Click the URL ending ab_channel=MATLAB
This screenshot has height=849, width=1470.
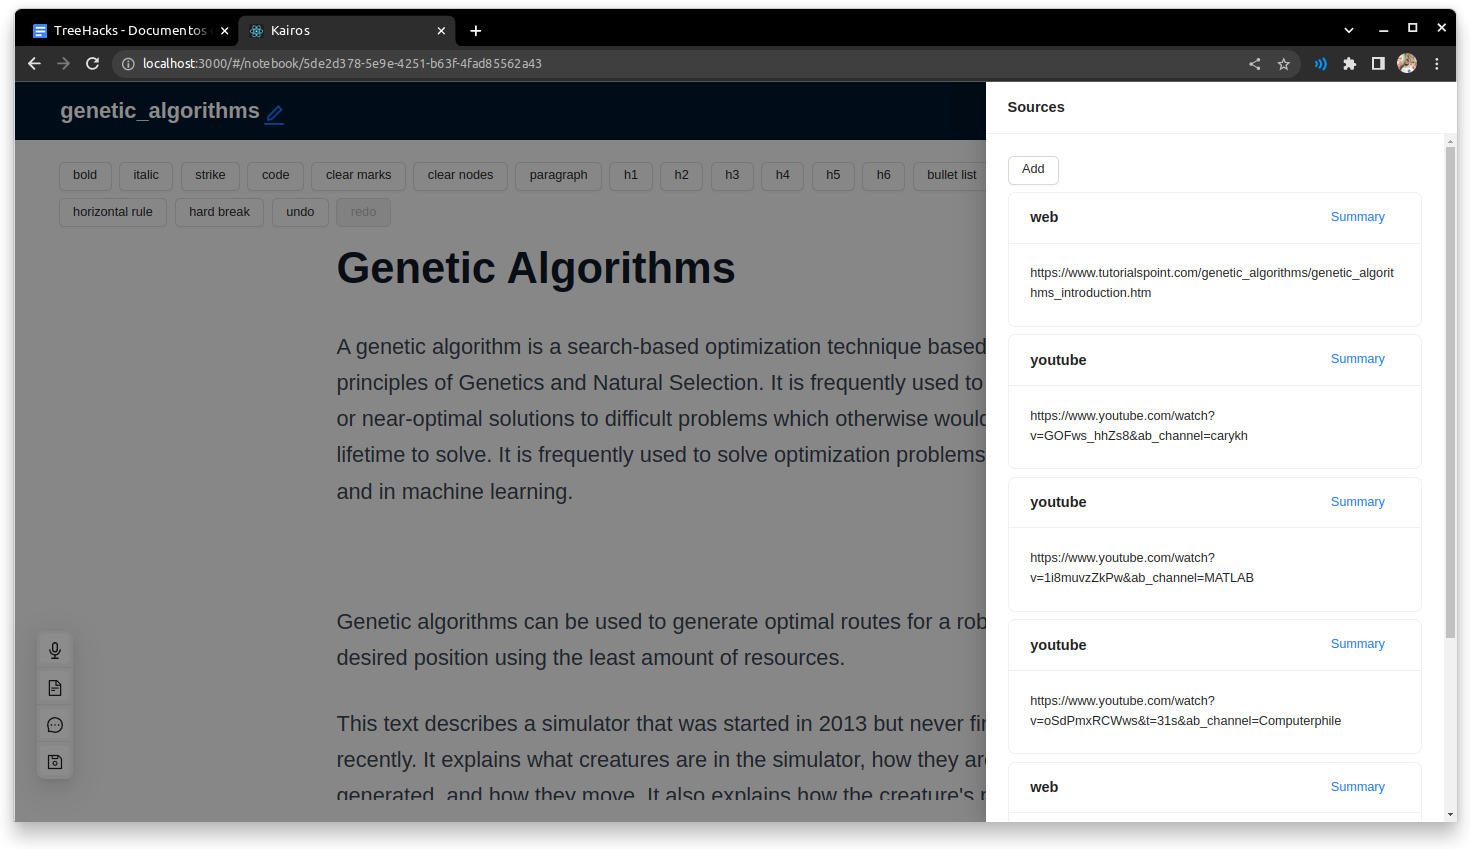[x=1142, y=568]
